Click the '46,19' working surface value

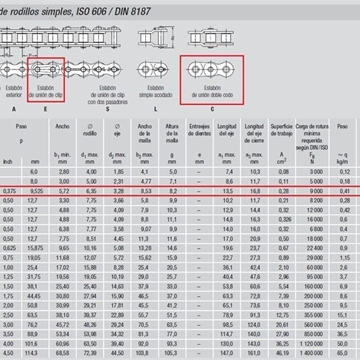(282, 353)
